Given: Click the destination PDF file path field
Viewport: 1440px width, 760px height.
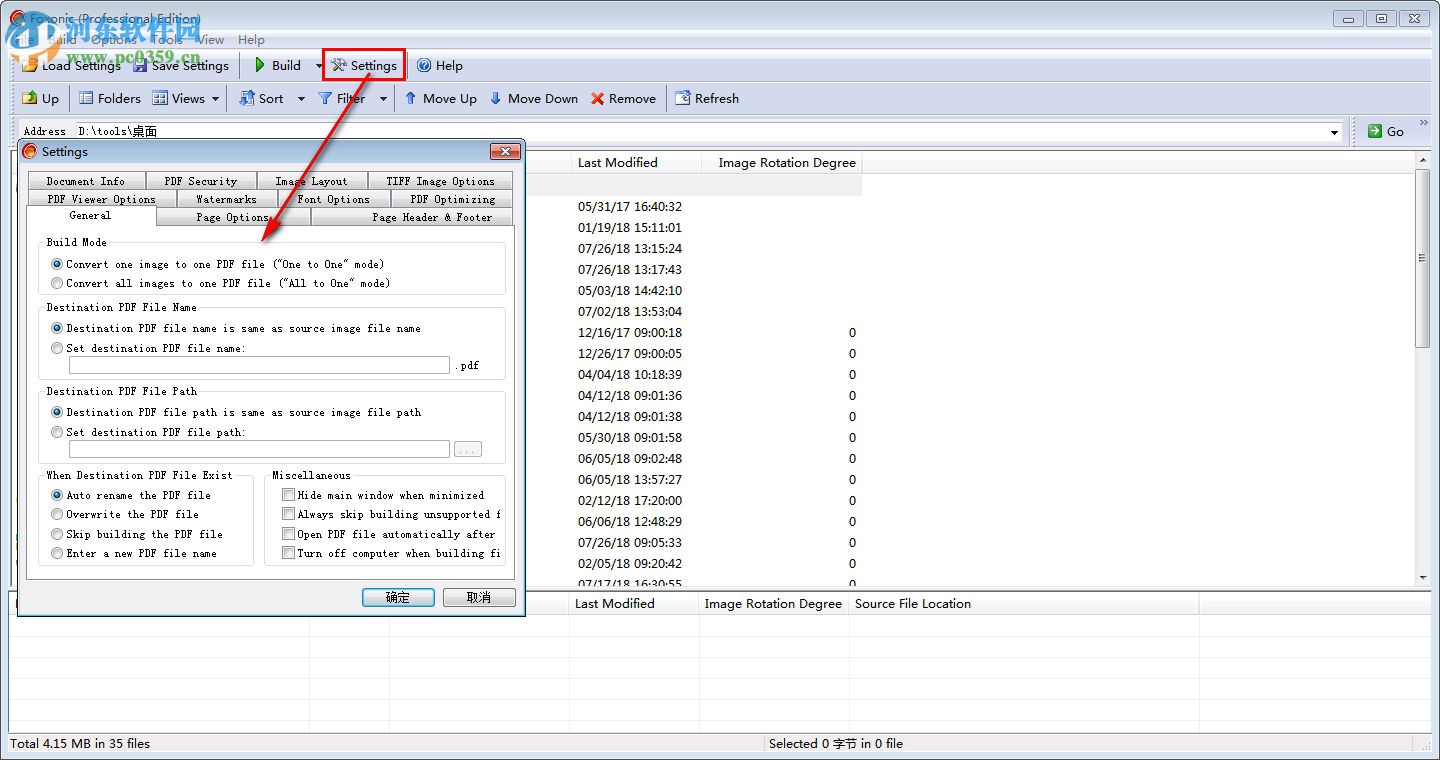Looking at the screenshot, I should (260, 450).
